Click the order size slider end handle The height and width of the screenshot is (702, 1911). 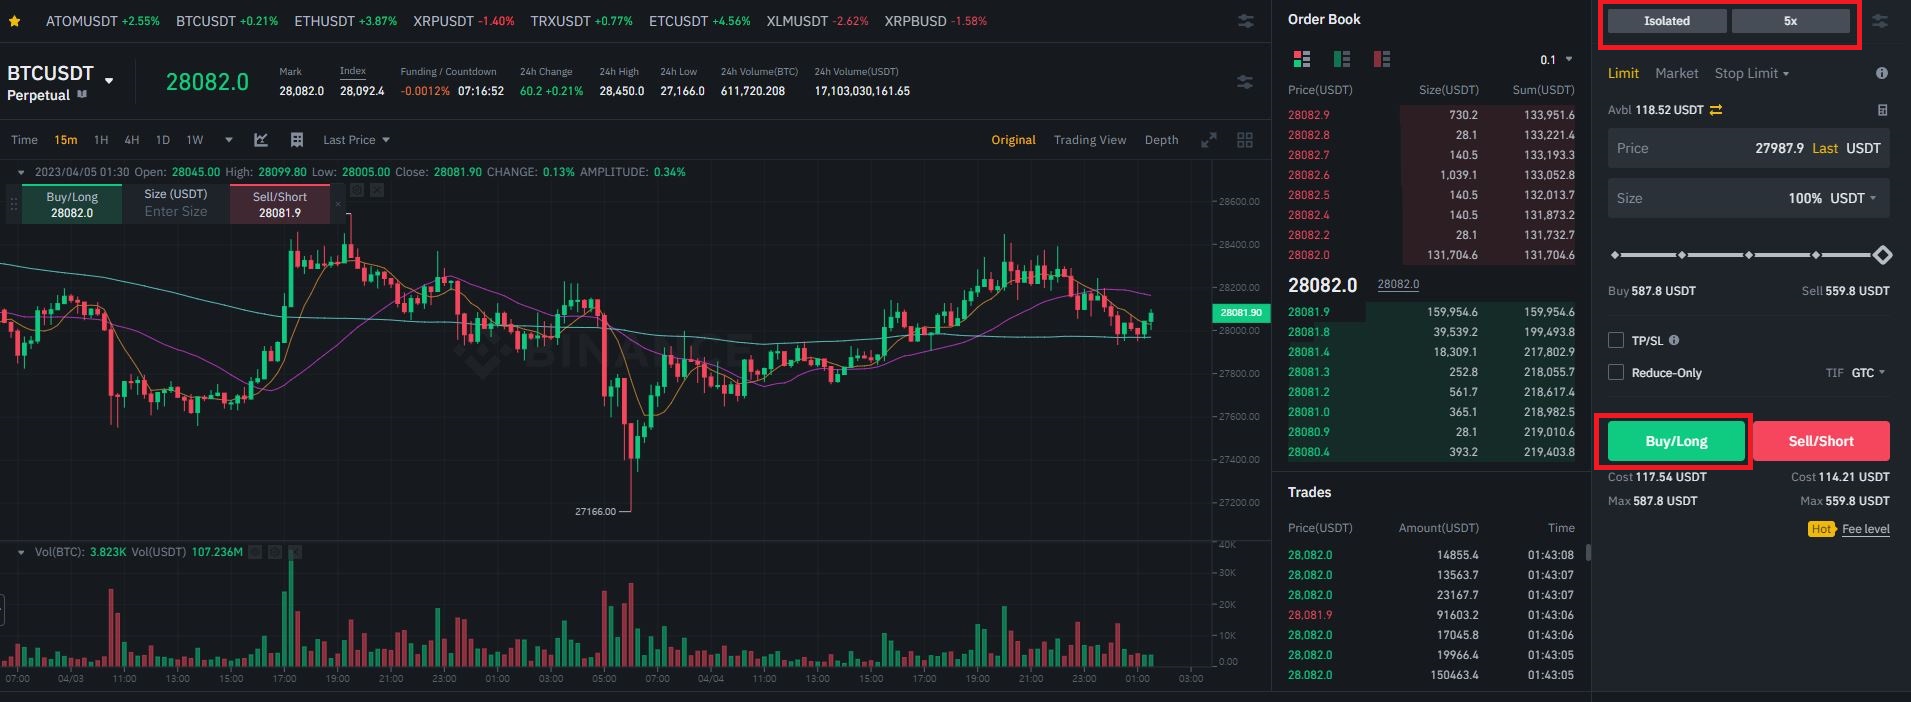[1882, 255]
